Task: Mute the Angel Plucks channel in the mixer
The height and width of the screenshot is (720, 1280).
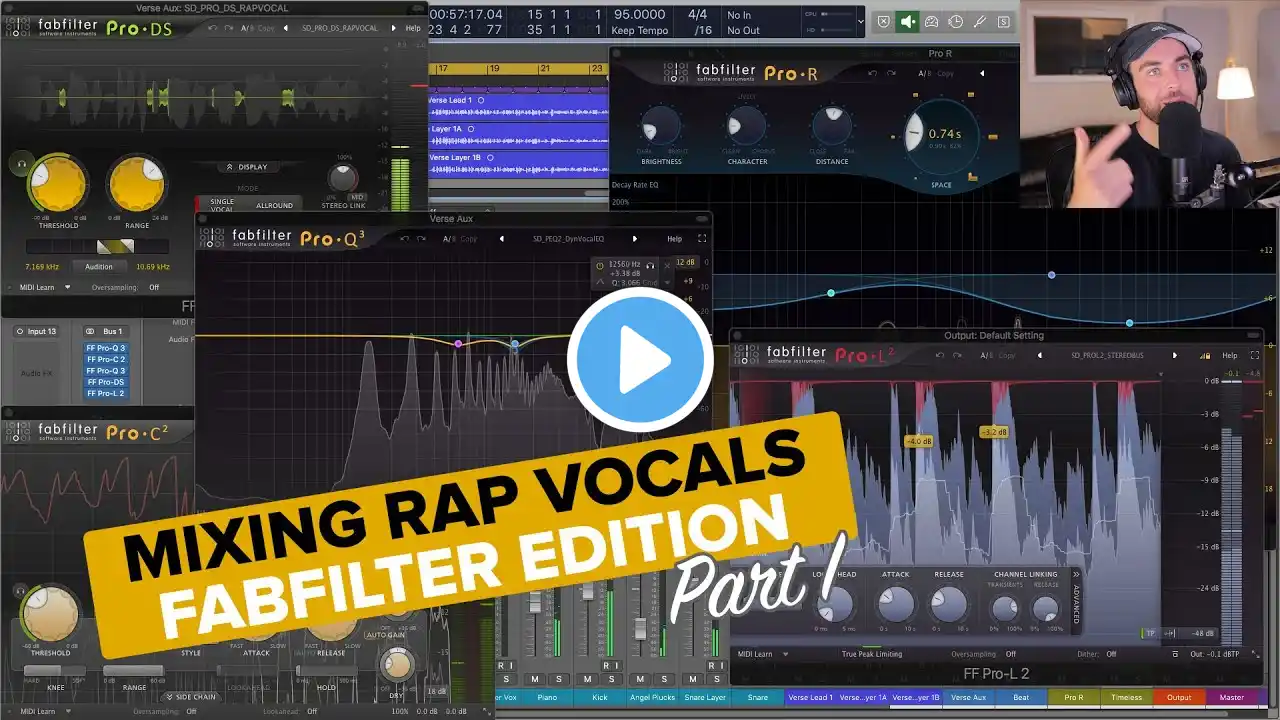Action: (640, 679)
